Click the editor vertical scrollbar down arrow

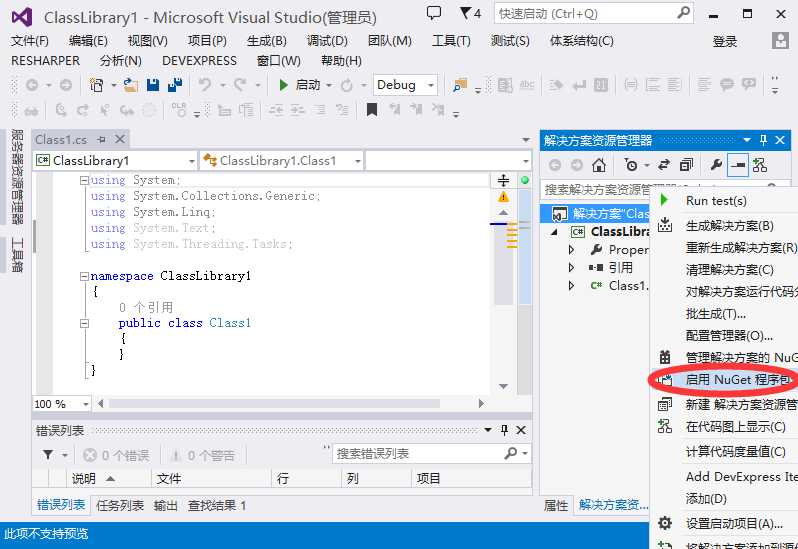[x=503, y=386]
